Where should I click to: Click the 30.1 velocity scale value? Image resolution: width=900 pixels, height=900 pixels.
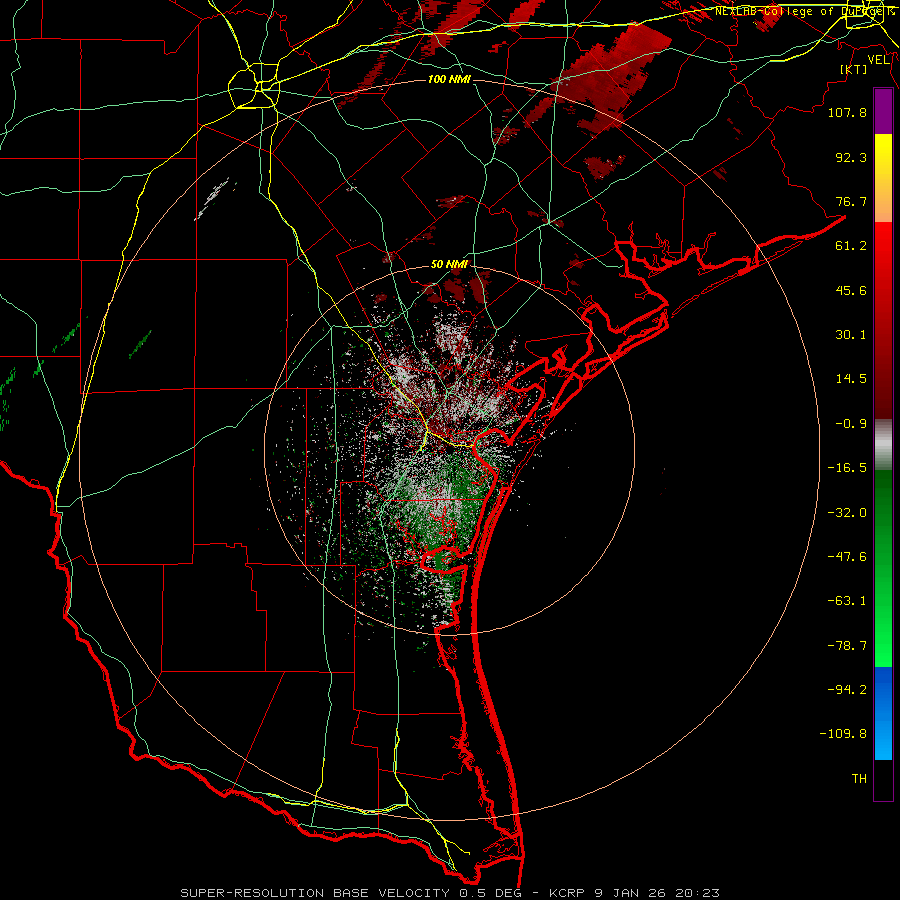click(851, 335)
